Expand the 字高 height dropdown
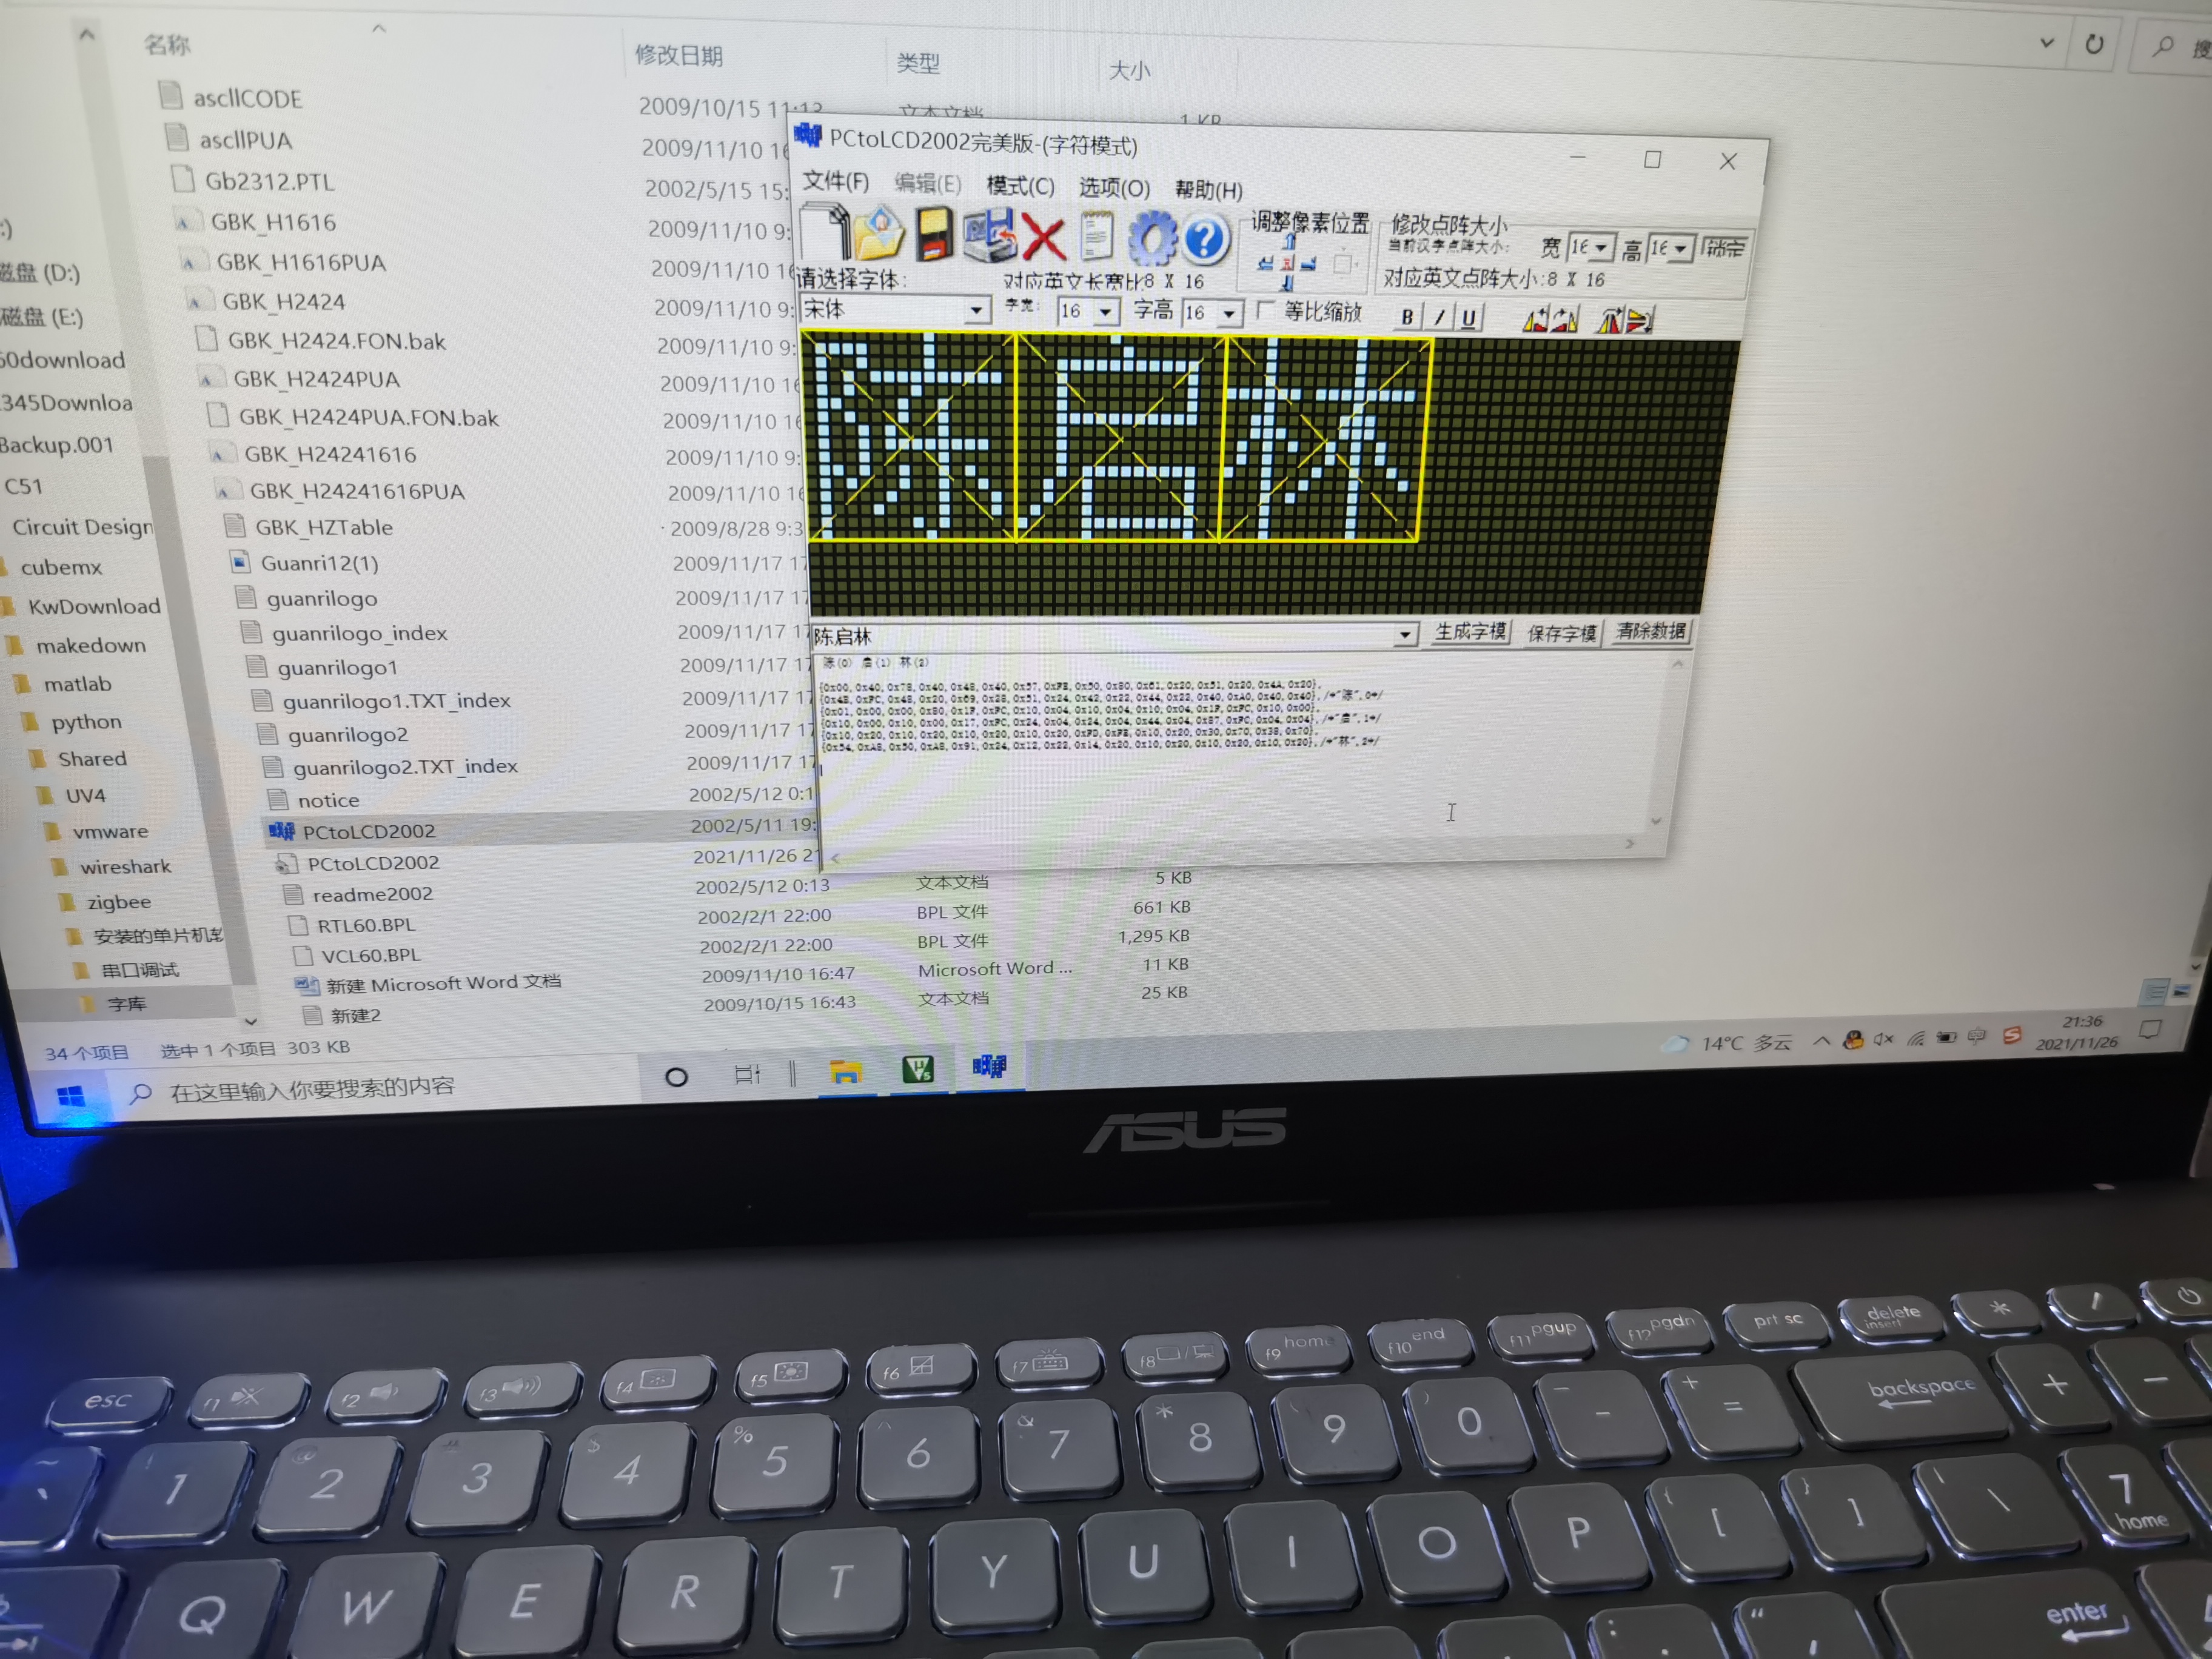The image size is (2212, 1659). pyautogui.click(x=1229, y=314)
